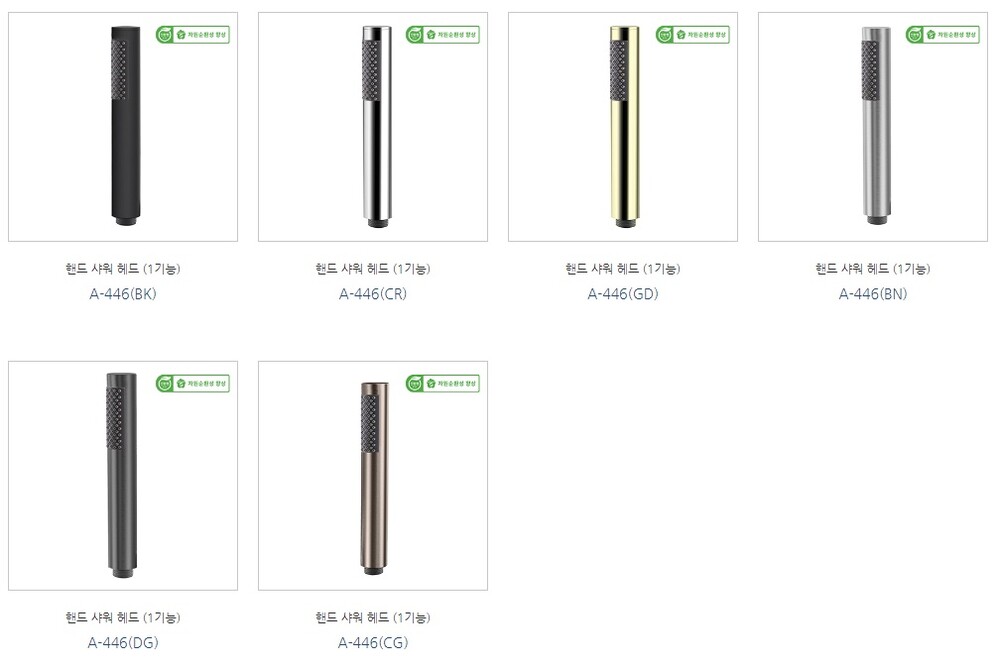This screenshot has height=667, width=1000.
Task: Select the A-446(BN) model code link
Action: click(872, 294)
